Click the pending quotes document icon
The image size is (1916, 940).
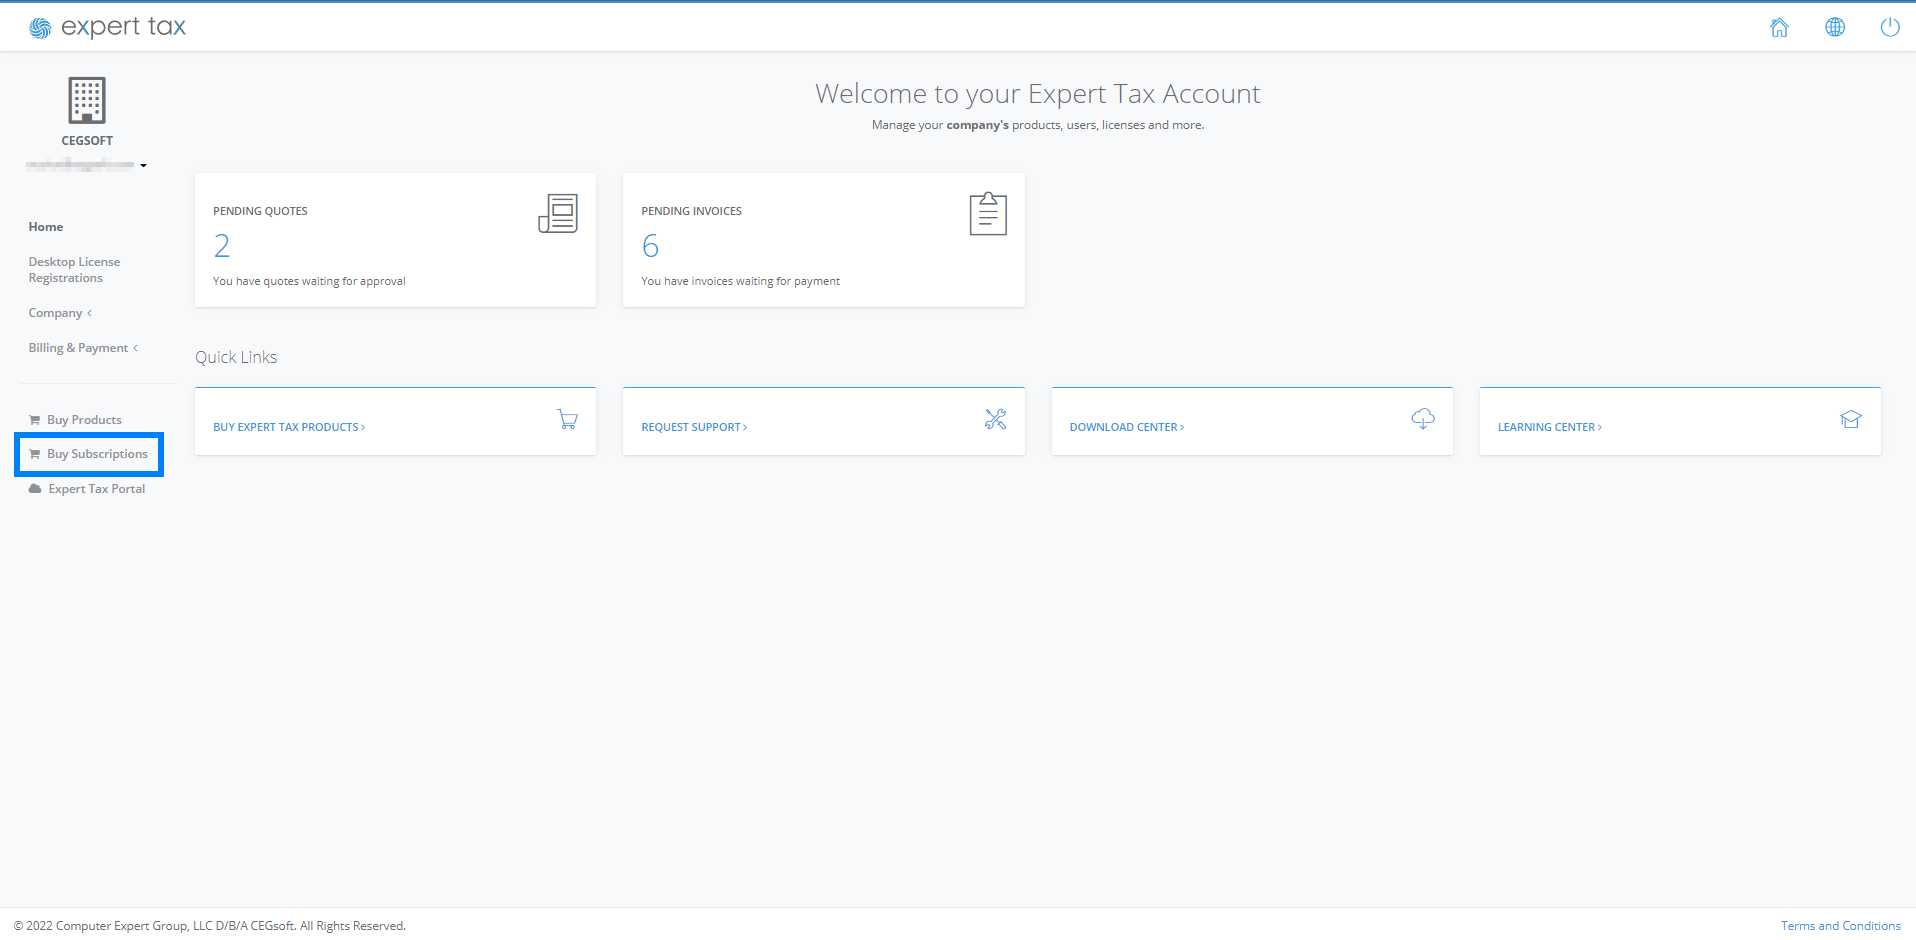tap(558, 213)
